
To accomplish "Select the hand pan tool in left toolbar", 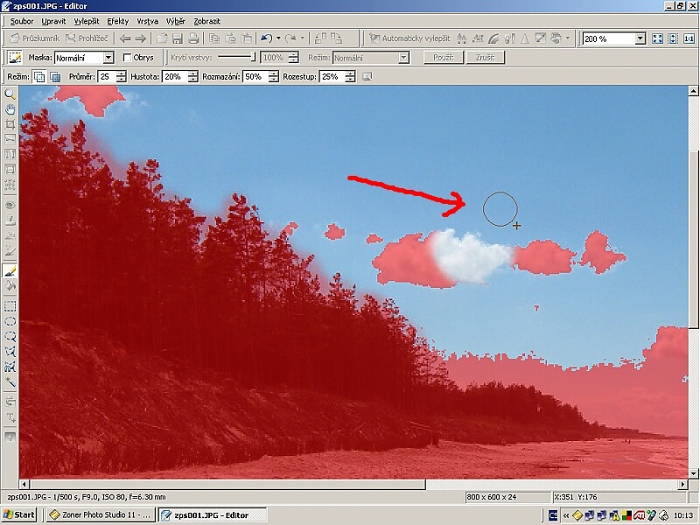I will pyautogui.click(x=10, y=108).
